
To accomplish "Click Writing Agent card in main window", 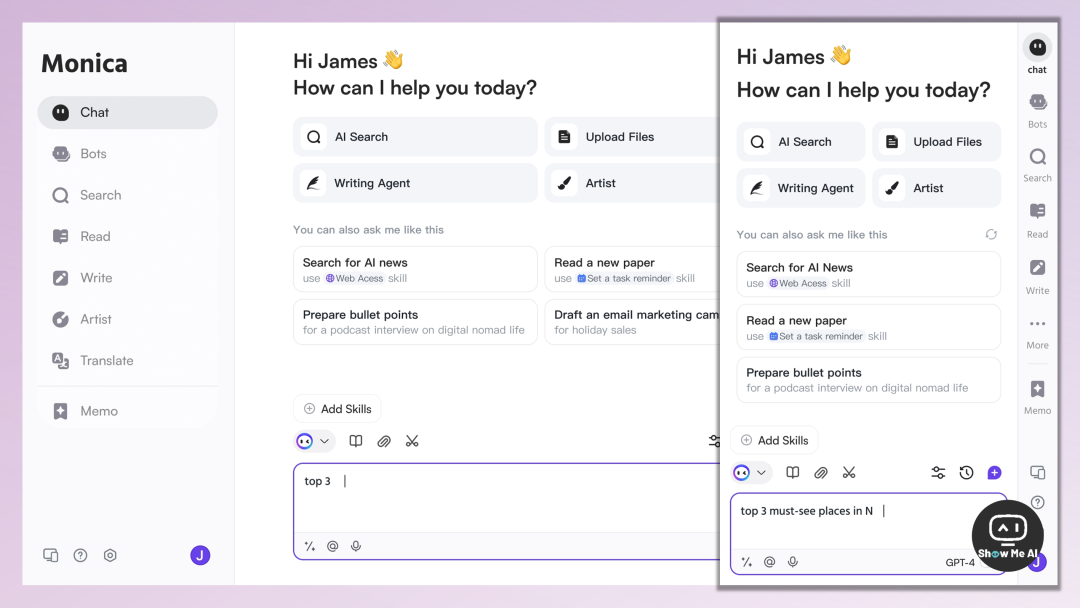I will pyautogui.click(x=415, y=183).
